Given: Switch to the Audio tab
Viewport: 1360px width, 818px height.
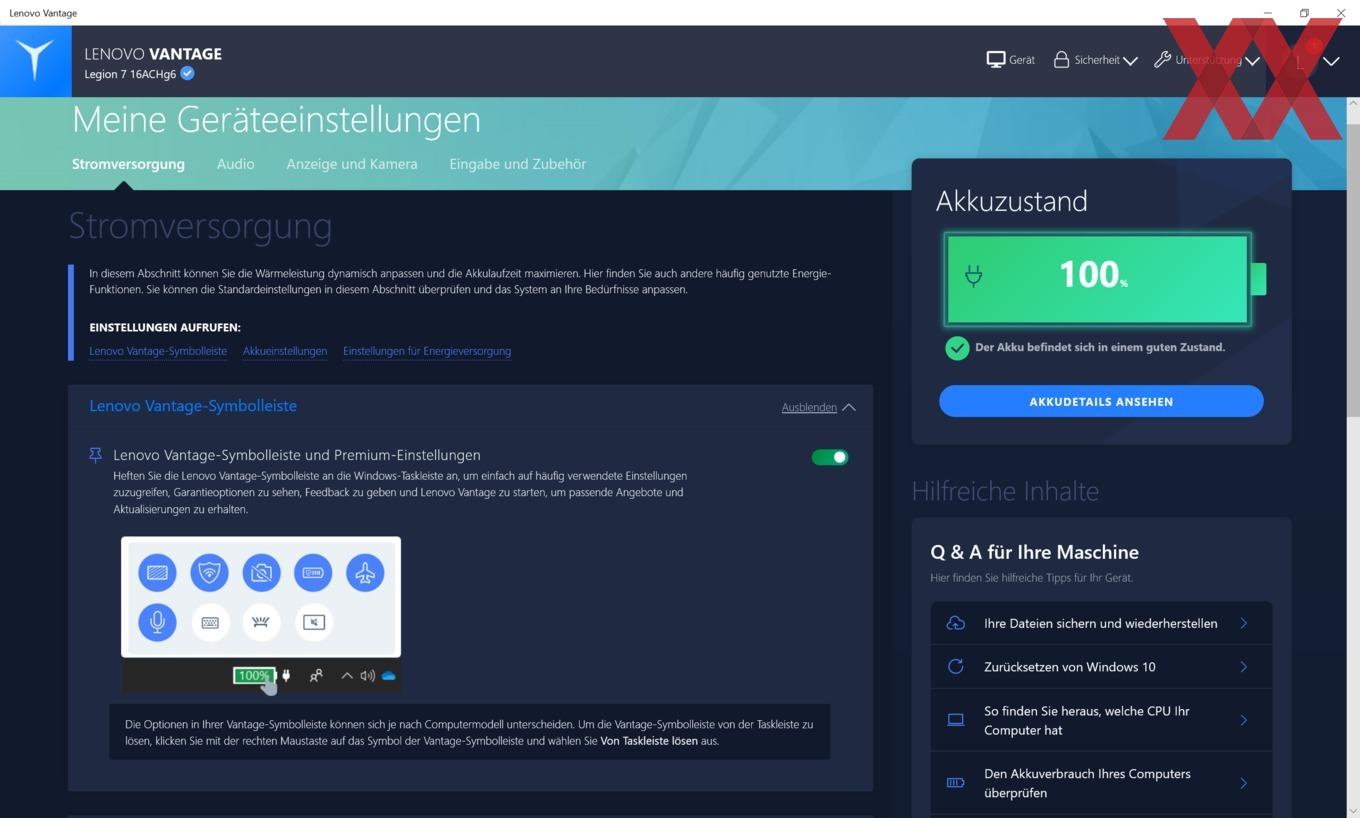Looking at the screenshot, I should click(x=236, y=164).
